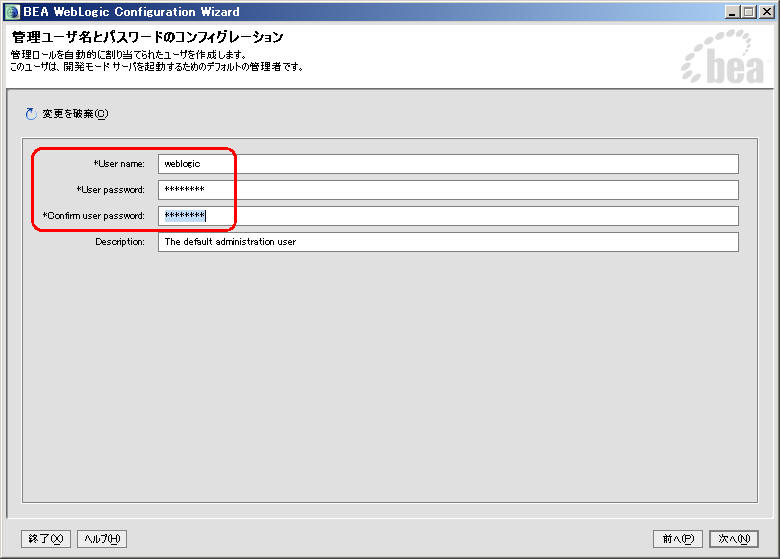Click the WebLogic app icon in title bar
This screenshot has height=559, width=780.
(12, 11)
